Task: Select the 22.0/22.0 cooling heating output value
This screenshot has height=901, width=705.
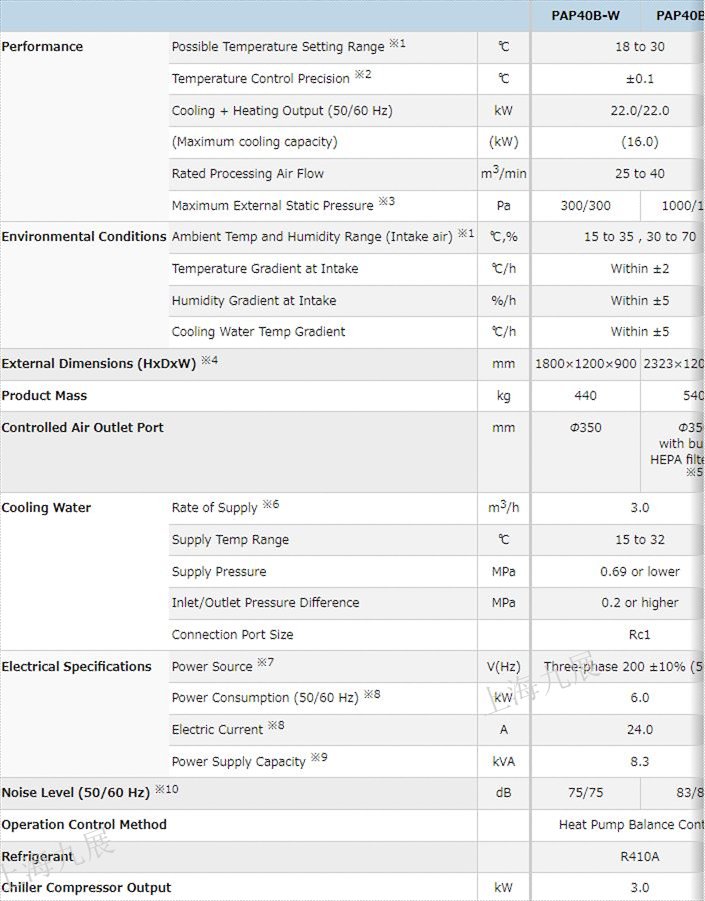Action: [x=639, y=111]
